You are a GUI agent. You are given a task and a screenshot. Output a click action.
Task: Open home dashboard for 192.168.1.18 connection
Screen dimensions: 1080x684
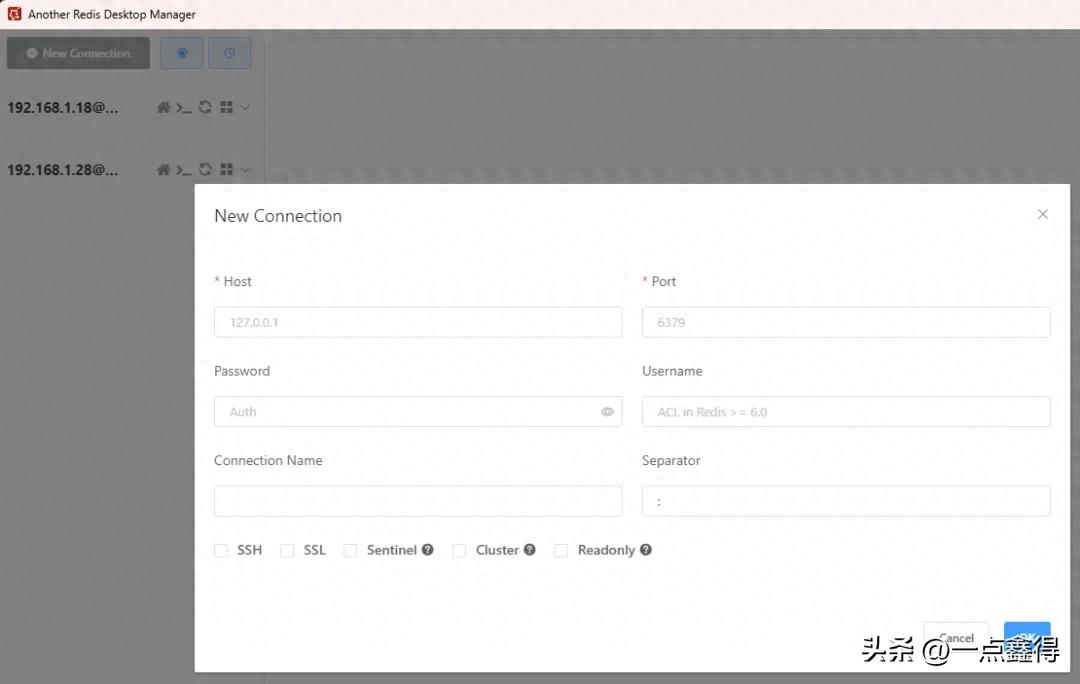(163, 107)
